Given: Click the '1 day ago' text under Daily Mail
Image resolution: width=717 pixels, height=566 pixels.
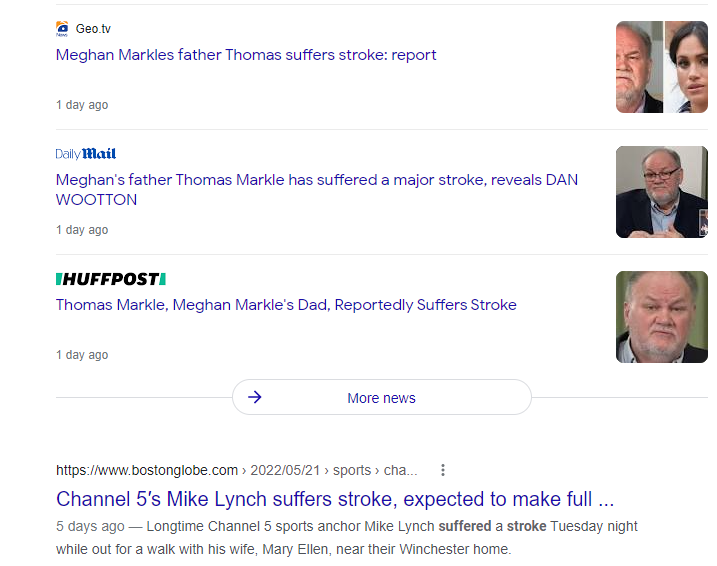Looking at the screenshot, I should click(x=82, y=230).
